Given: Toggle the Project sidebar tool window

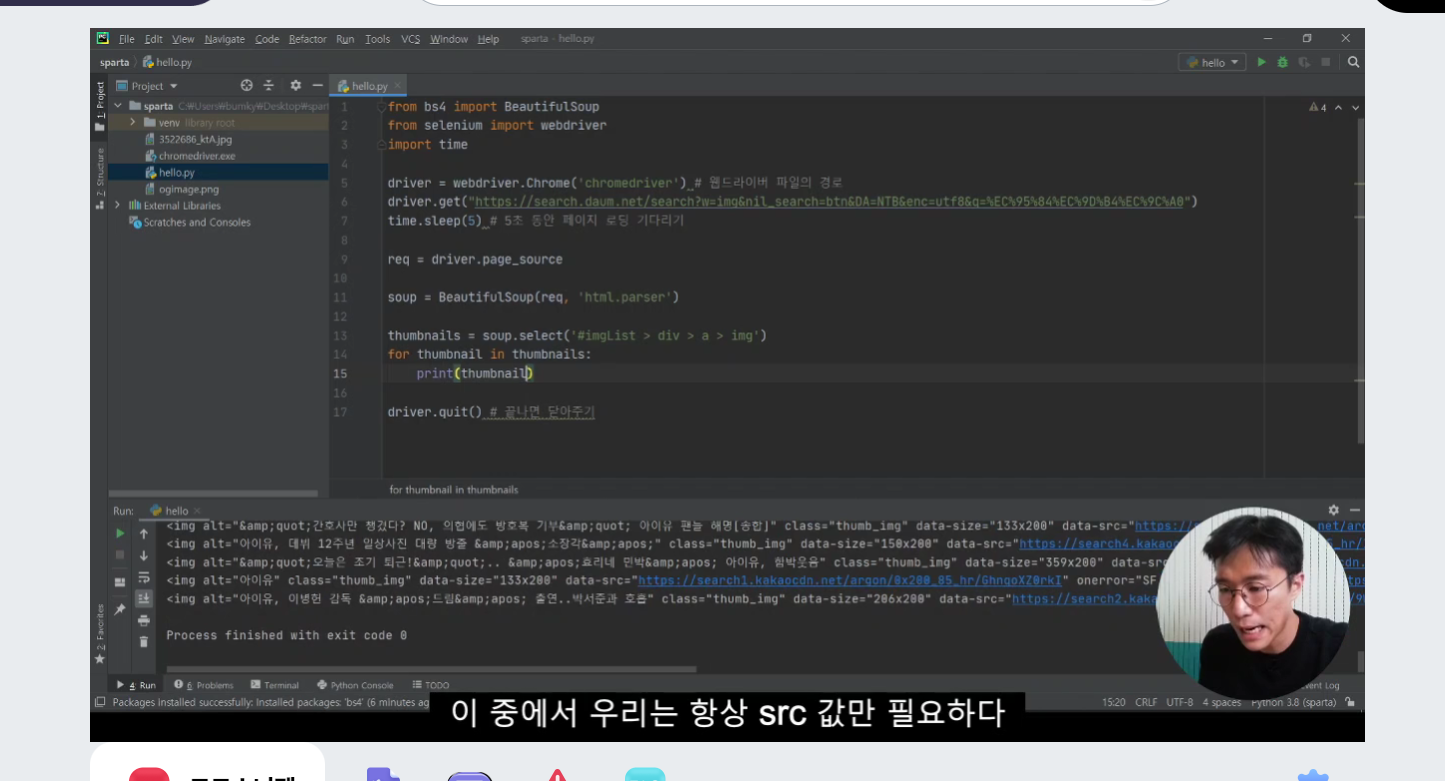Looking at the screenshot, I should click(100, 108).
